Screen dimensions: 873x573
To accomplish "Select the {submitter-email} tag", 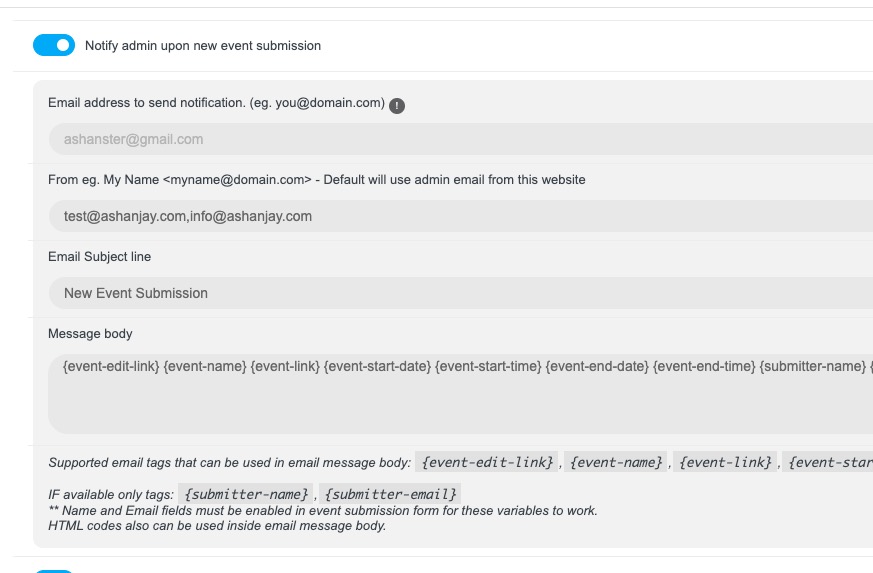I will 390,494.
